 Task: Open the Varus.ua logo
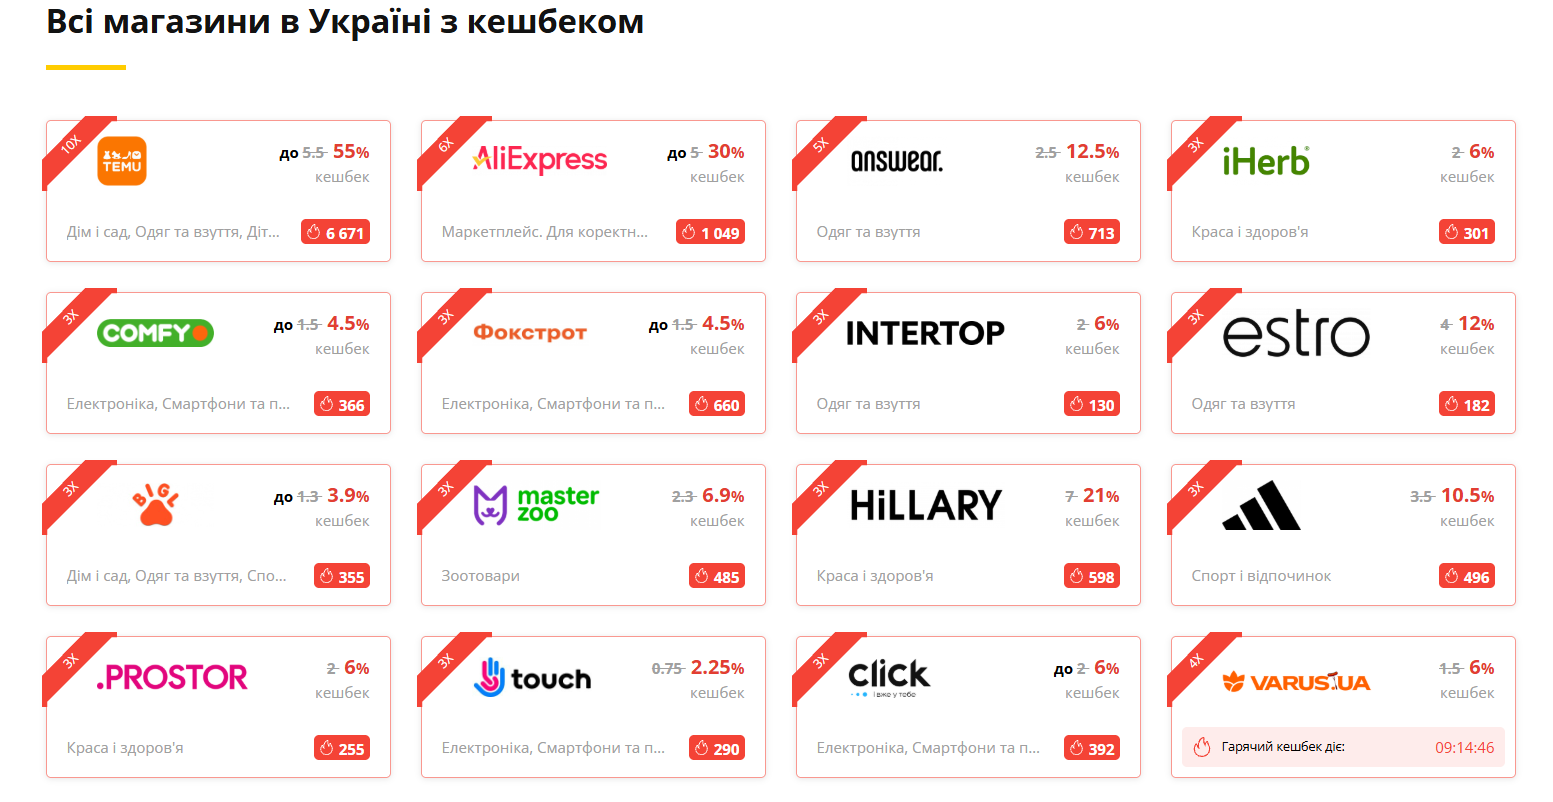coord(1296,683)
